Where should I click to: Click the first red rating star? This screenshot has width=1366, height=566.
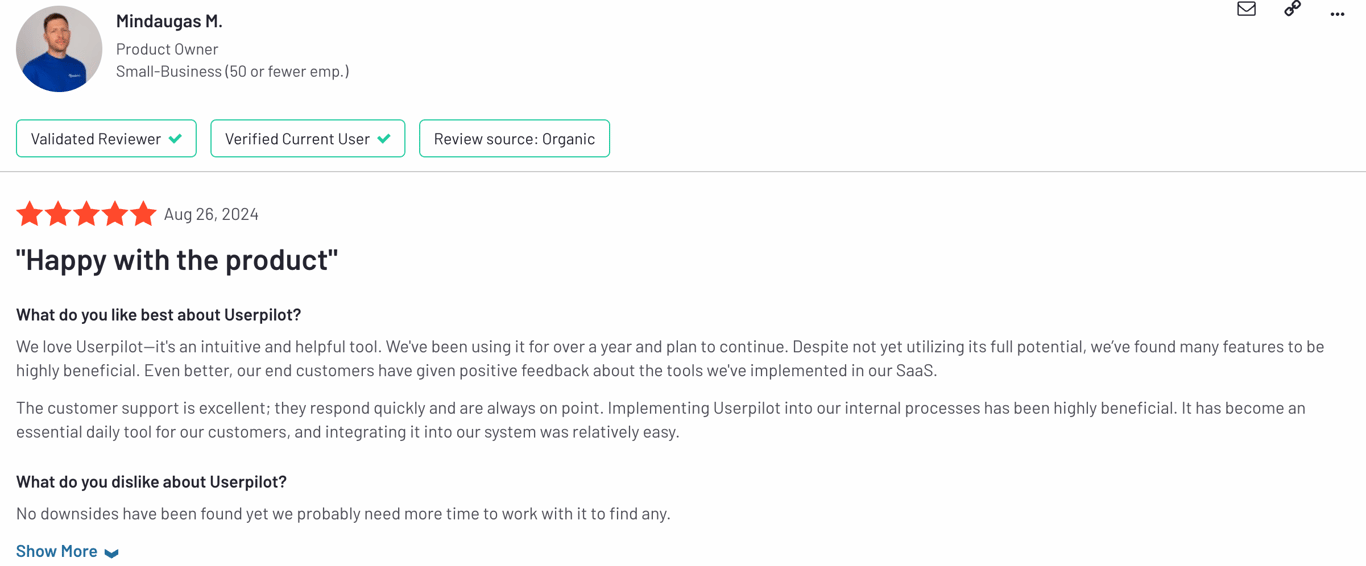(30, 213)
